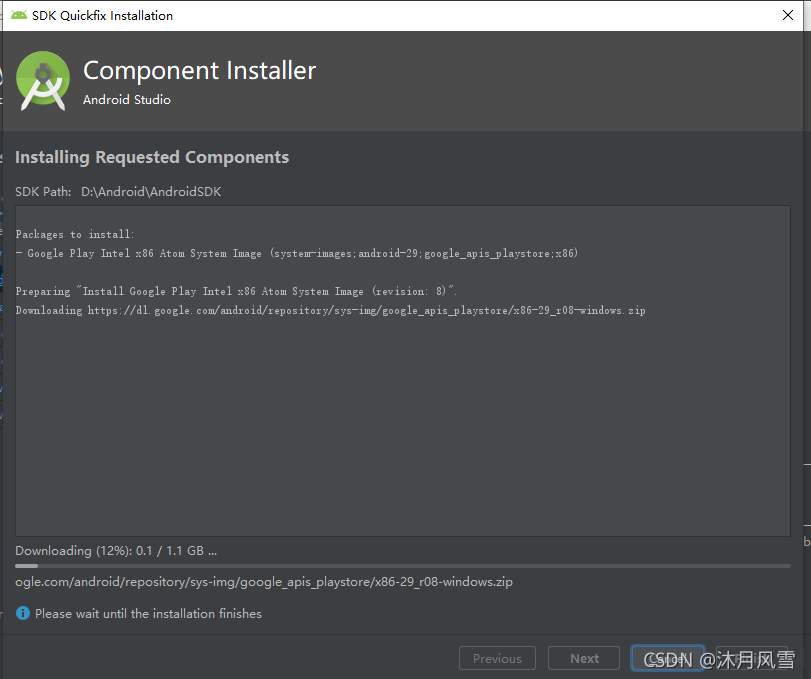Click the 'Packages to install:' log line

tap(74, 234)
